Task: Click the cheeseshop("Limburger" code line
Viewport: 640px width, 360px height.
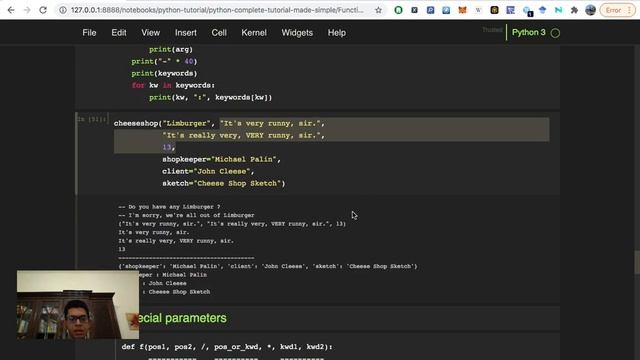Action: [219, 123]
